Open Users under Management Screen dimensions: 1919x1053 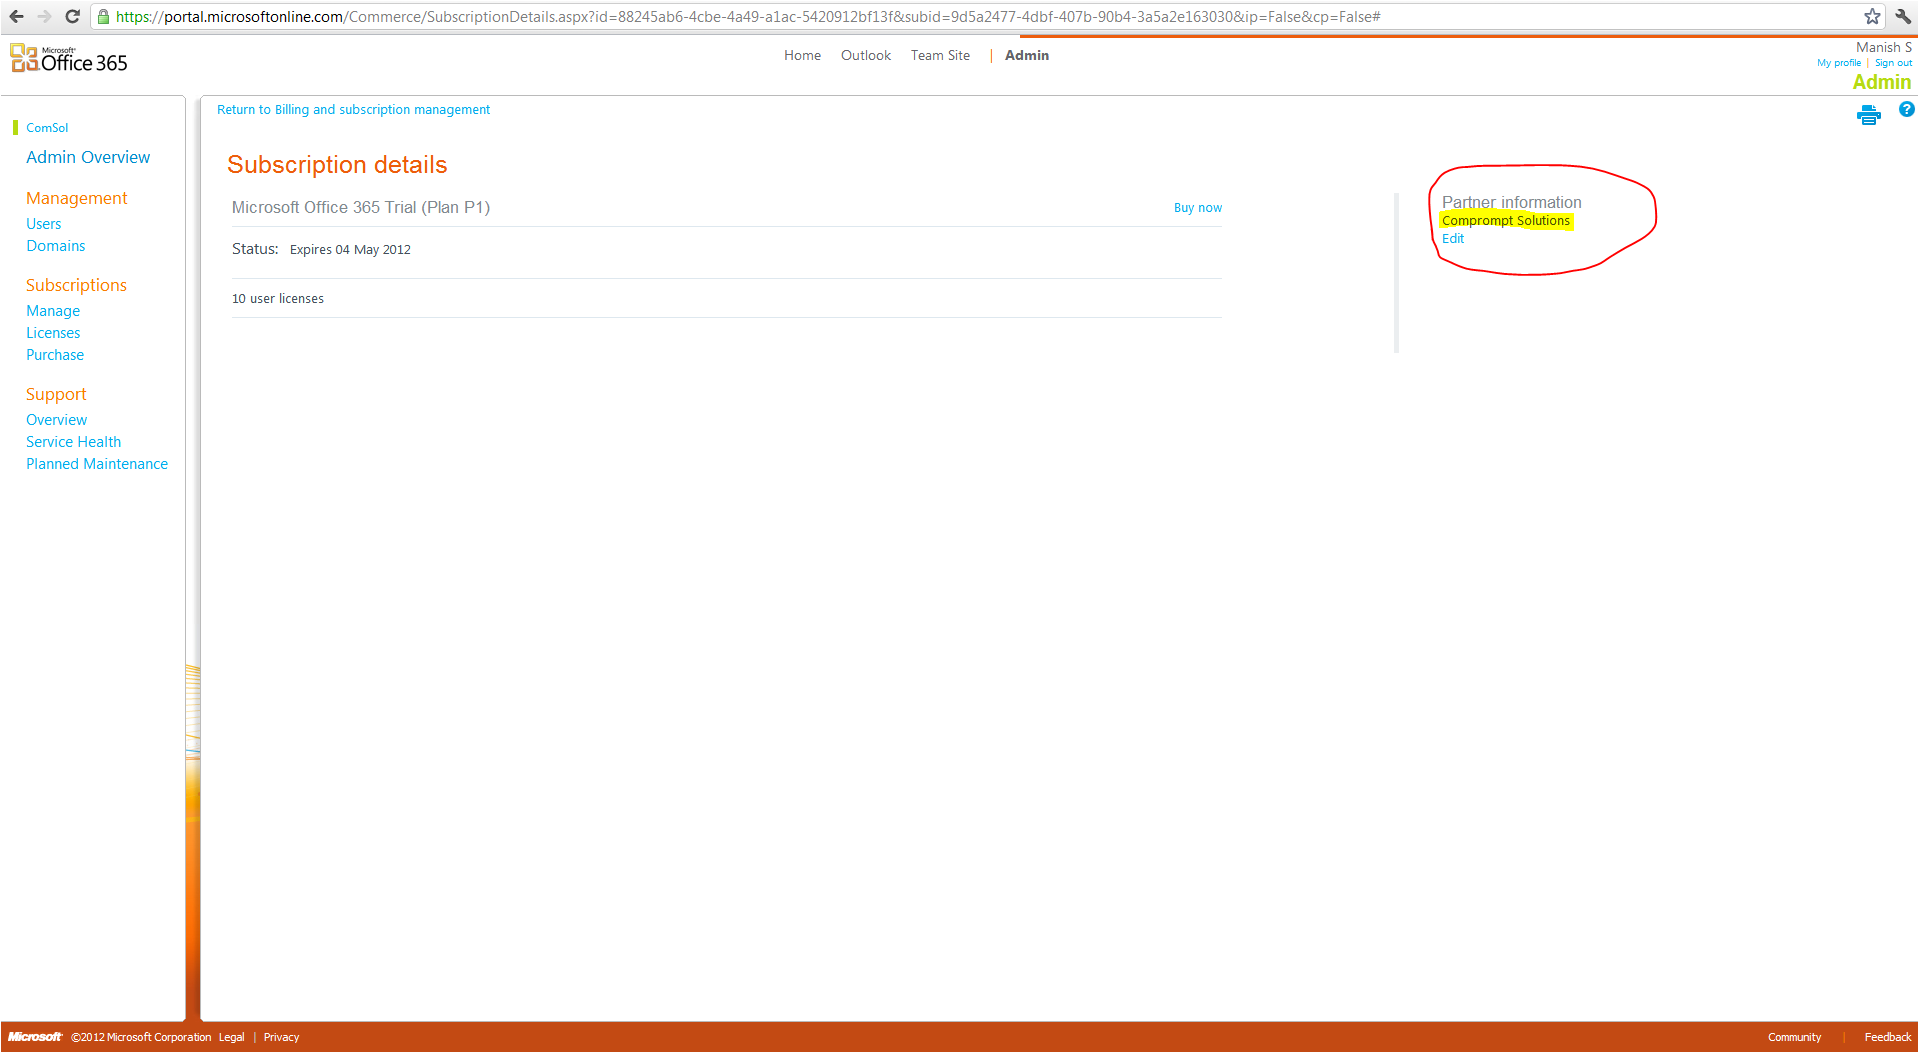click(x=43, y=224)
